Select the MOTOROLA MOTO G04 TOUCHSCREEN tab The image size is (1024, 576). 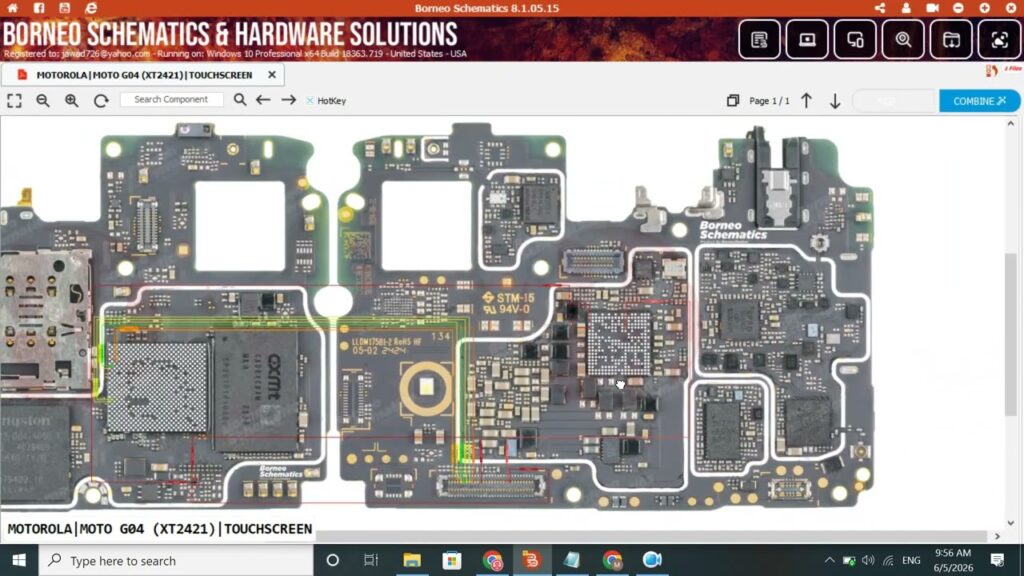144,75
